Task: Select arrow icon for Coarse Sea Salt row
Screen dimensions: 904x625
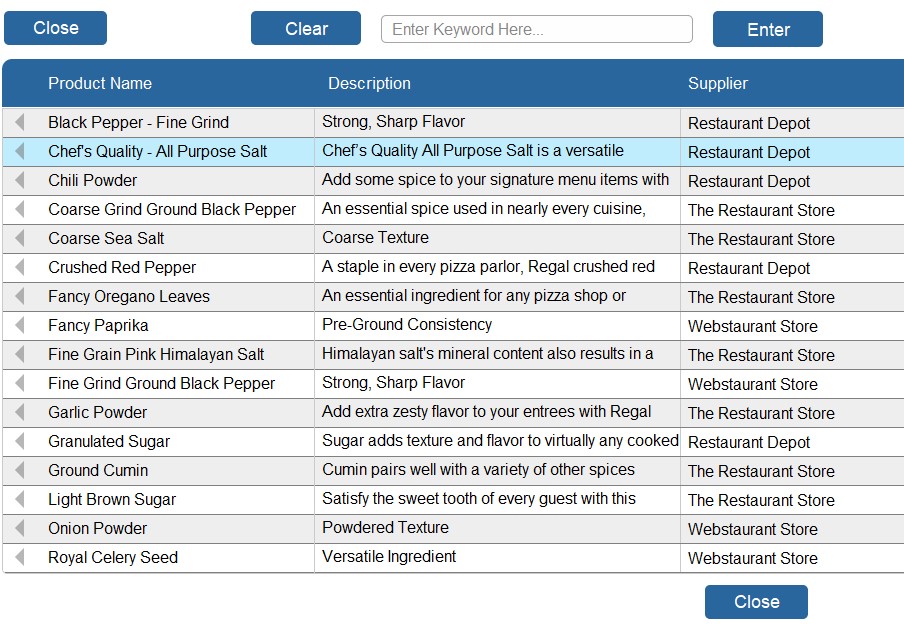Action: pyautogui.click(x=19, y=238)
